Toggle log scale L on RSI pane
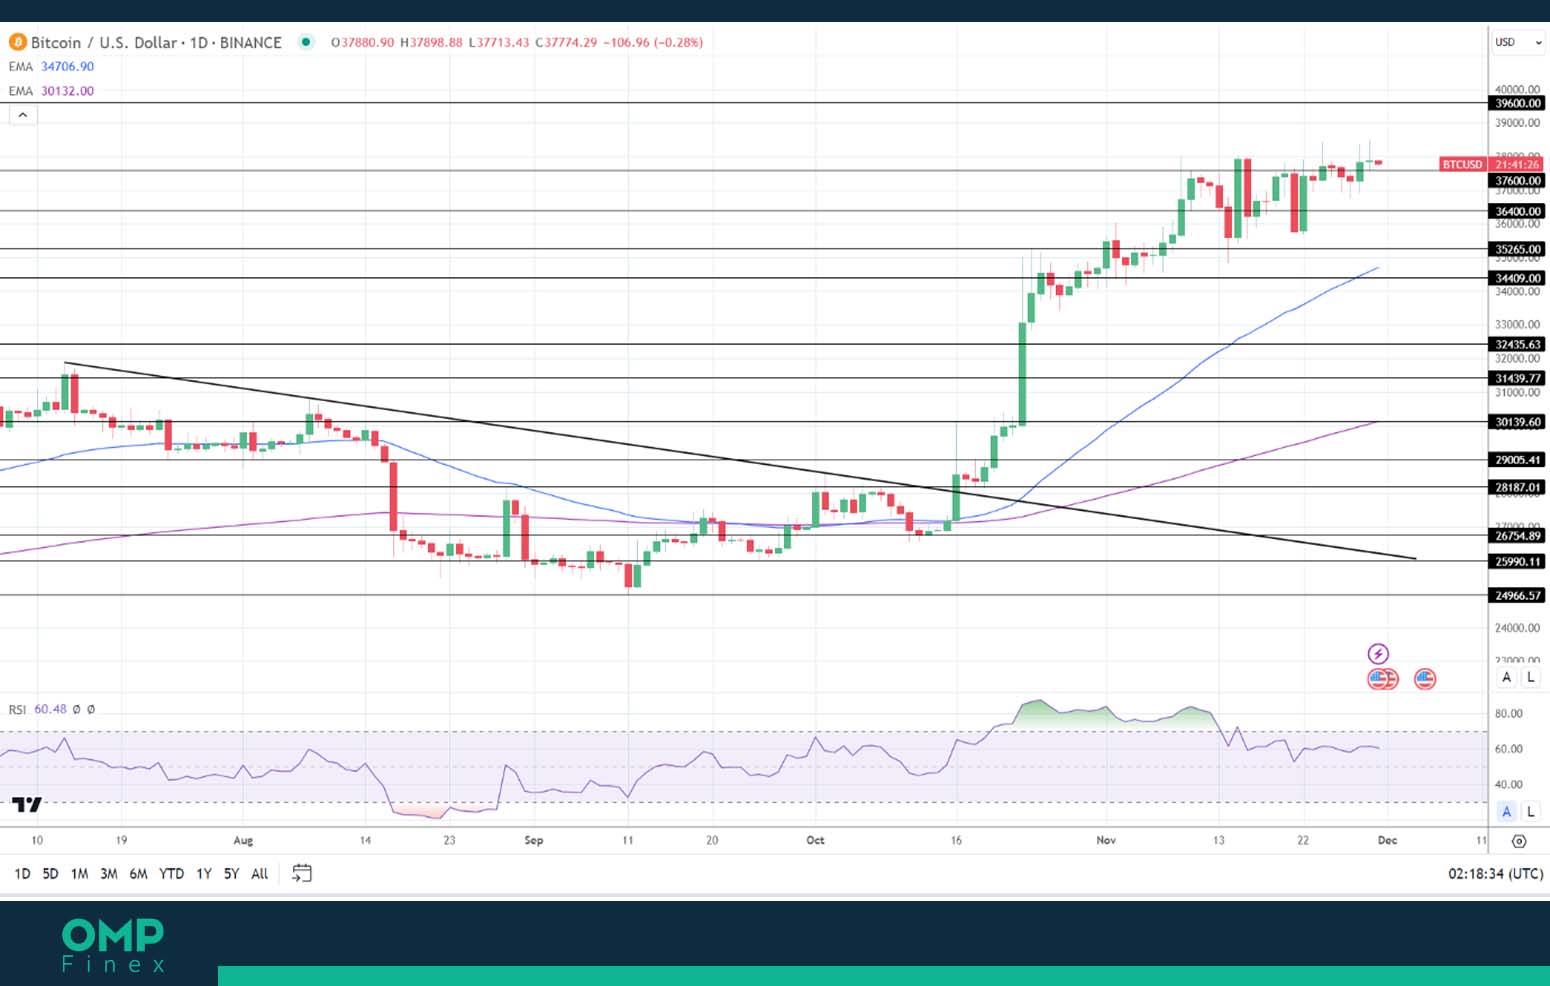1550x986 pixels. (1531, 812)
